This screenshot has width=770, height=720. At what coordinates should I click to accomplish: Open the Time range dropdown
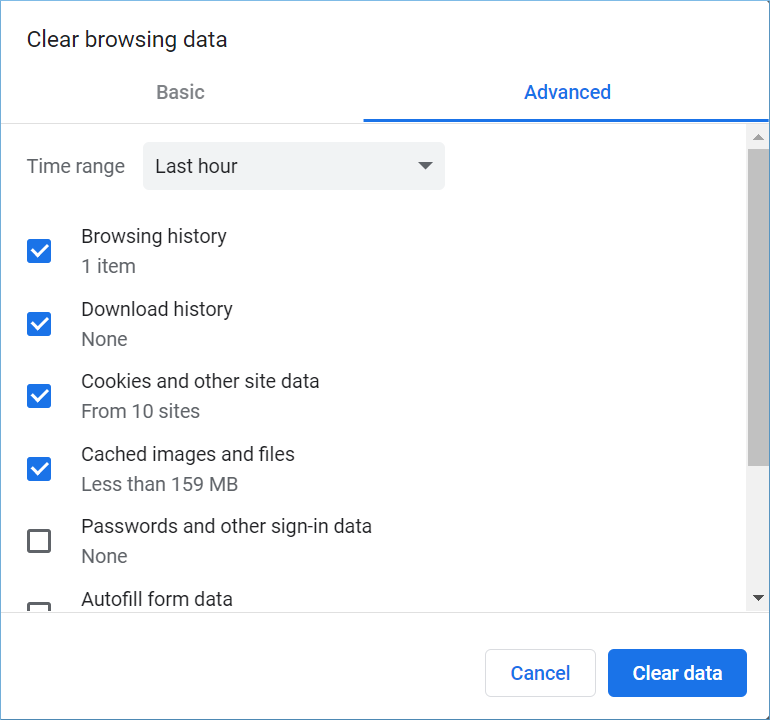[293, 166]
